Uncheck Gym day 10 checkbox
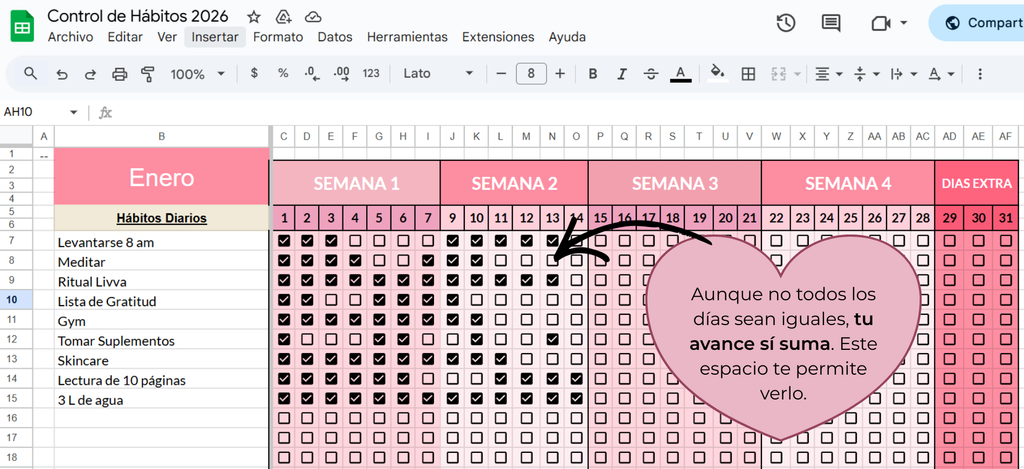The height and width of the screenshot is (469, 1024). 476,319
